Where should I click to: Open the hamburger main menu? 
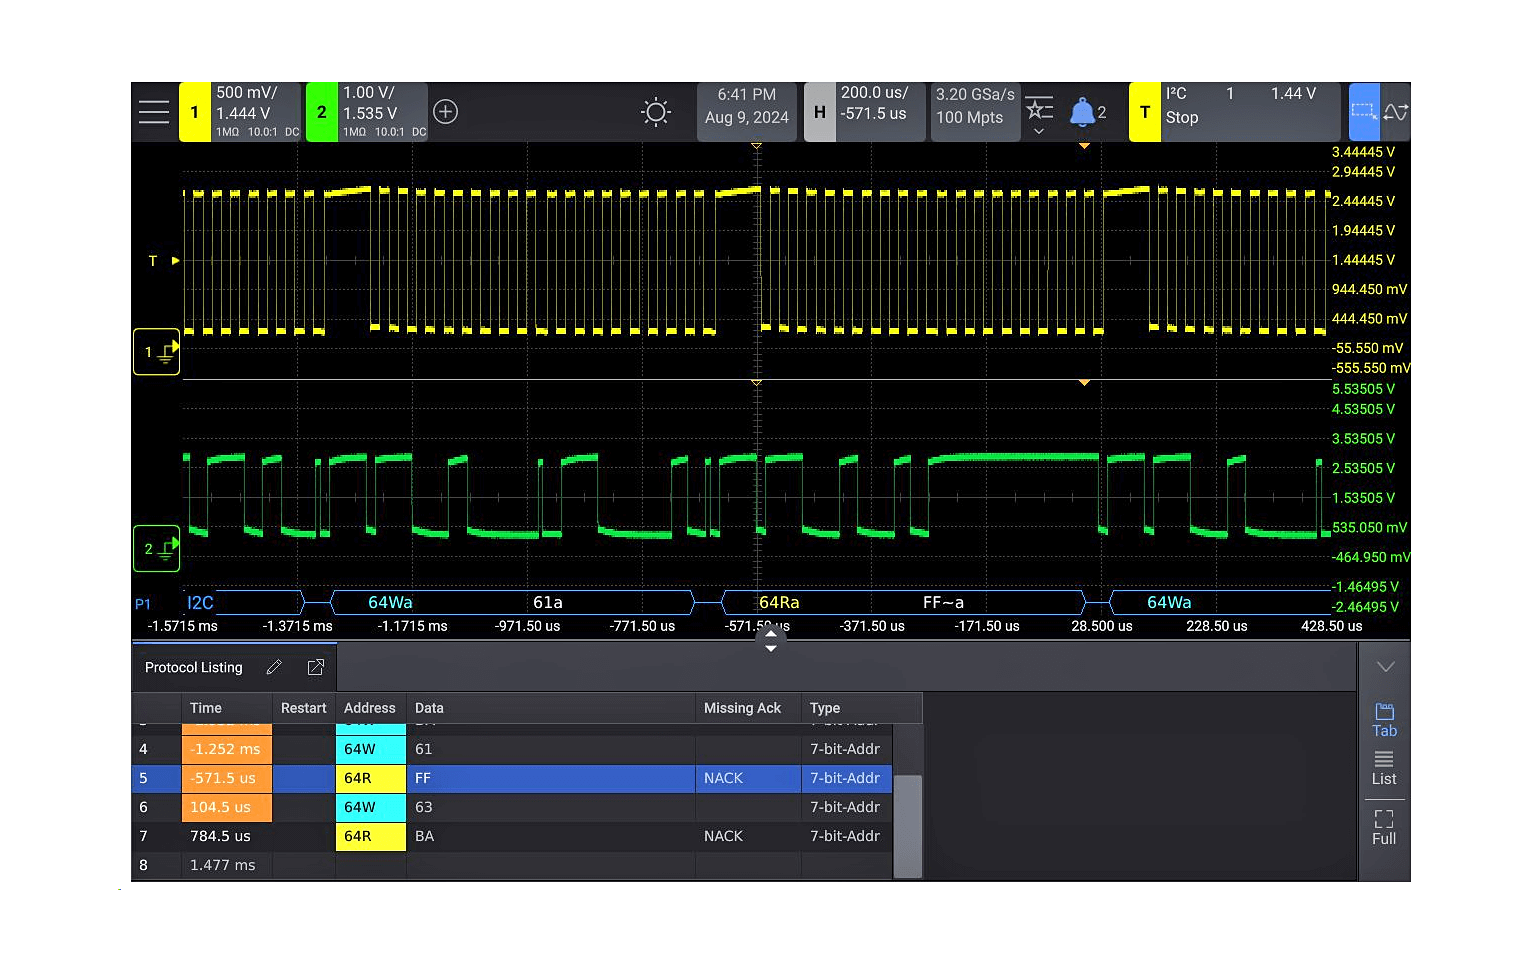(154, 112)
